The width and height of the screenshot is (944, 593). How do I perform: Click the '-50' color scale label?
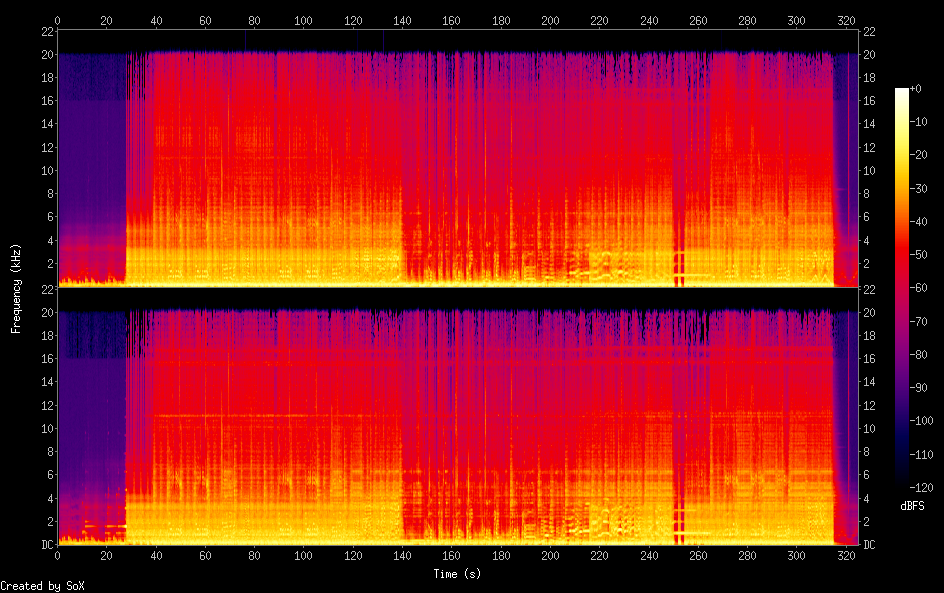click(919, 255)
